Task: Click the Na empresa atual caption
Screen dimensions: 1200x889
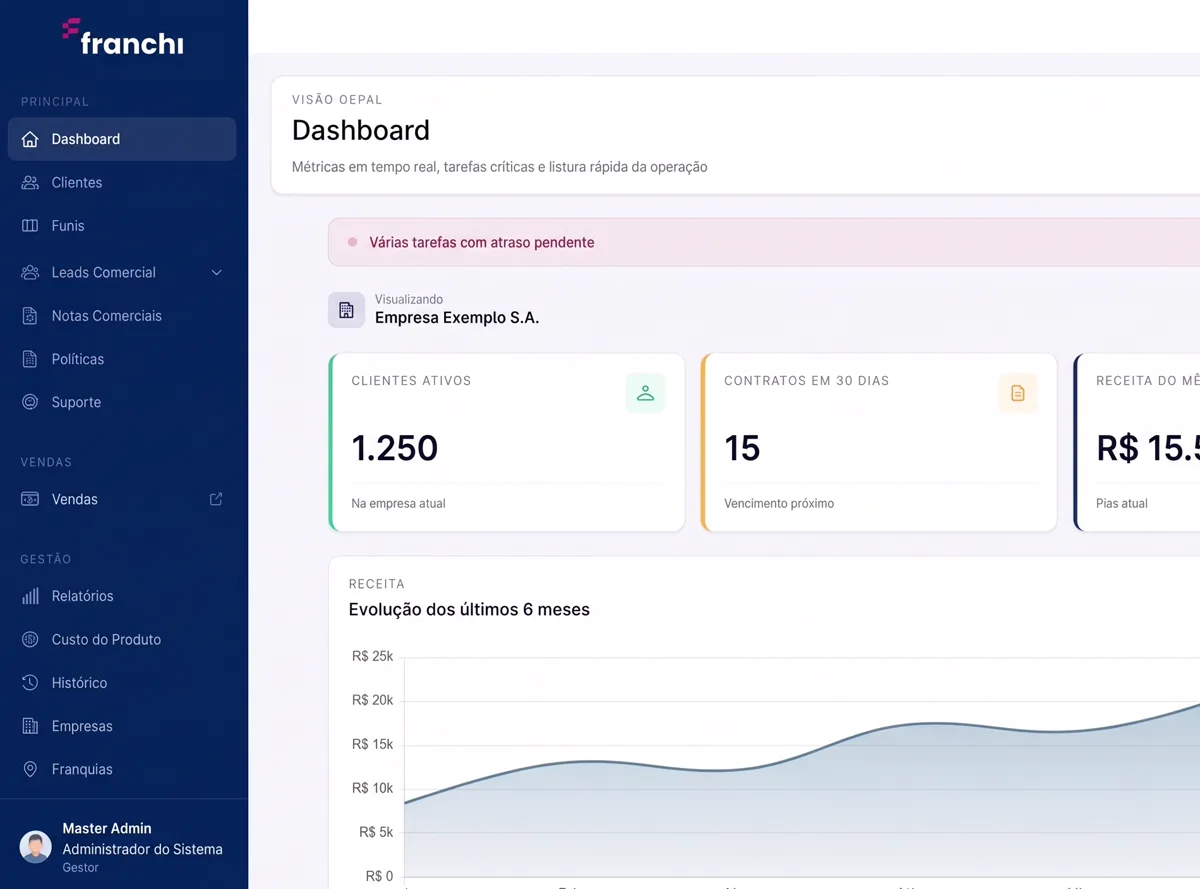Action: tap(398, 503)
